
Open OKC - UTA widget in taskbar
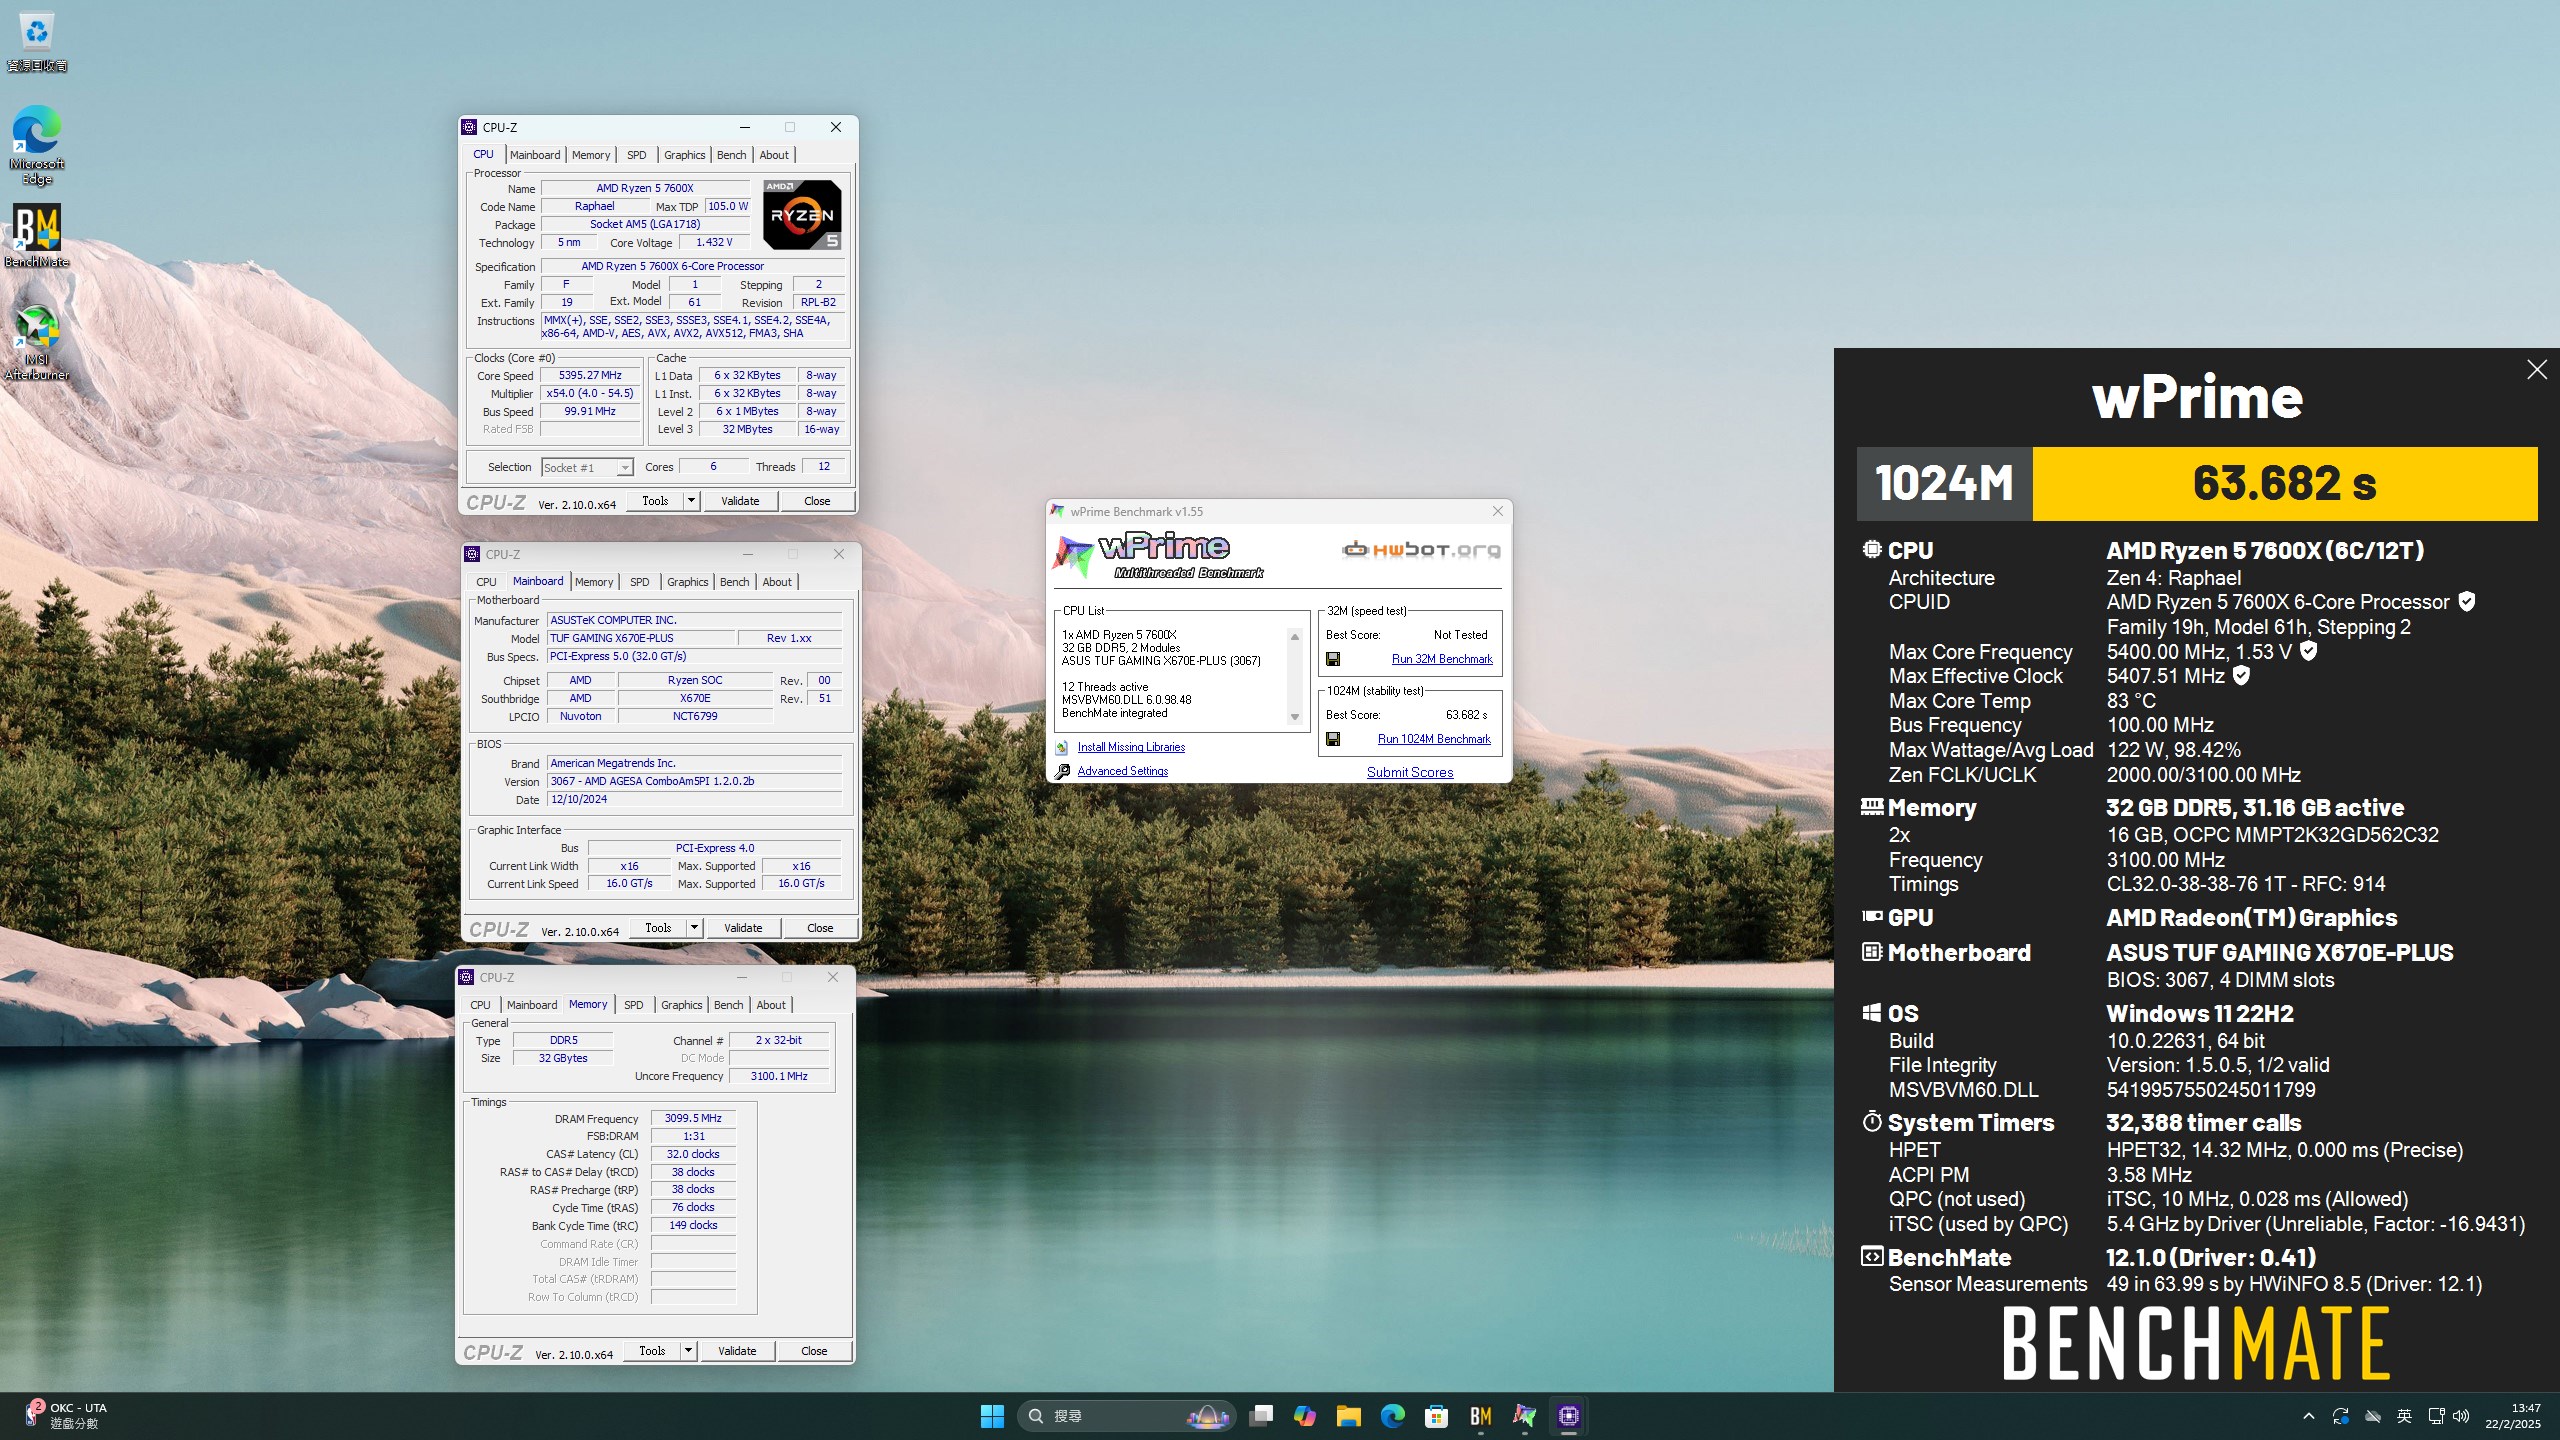tap(66, 1415)
